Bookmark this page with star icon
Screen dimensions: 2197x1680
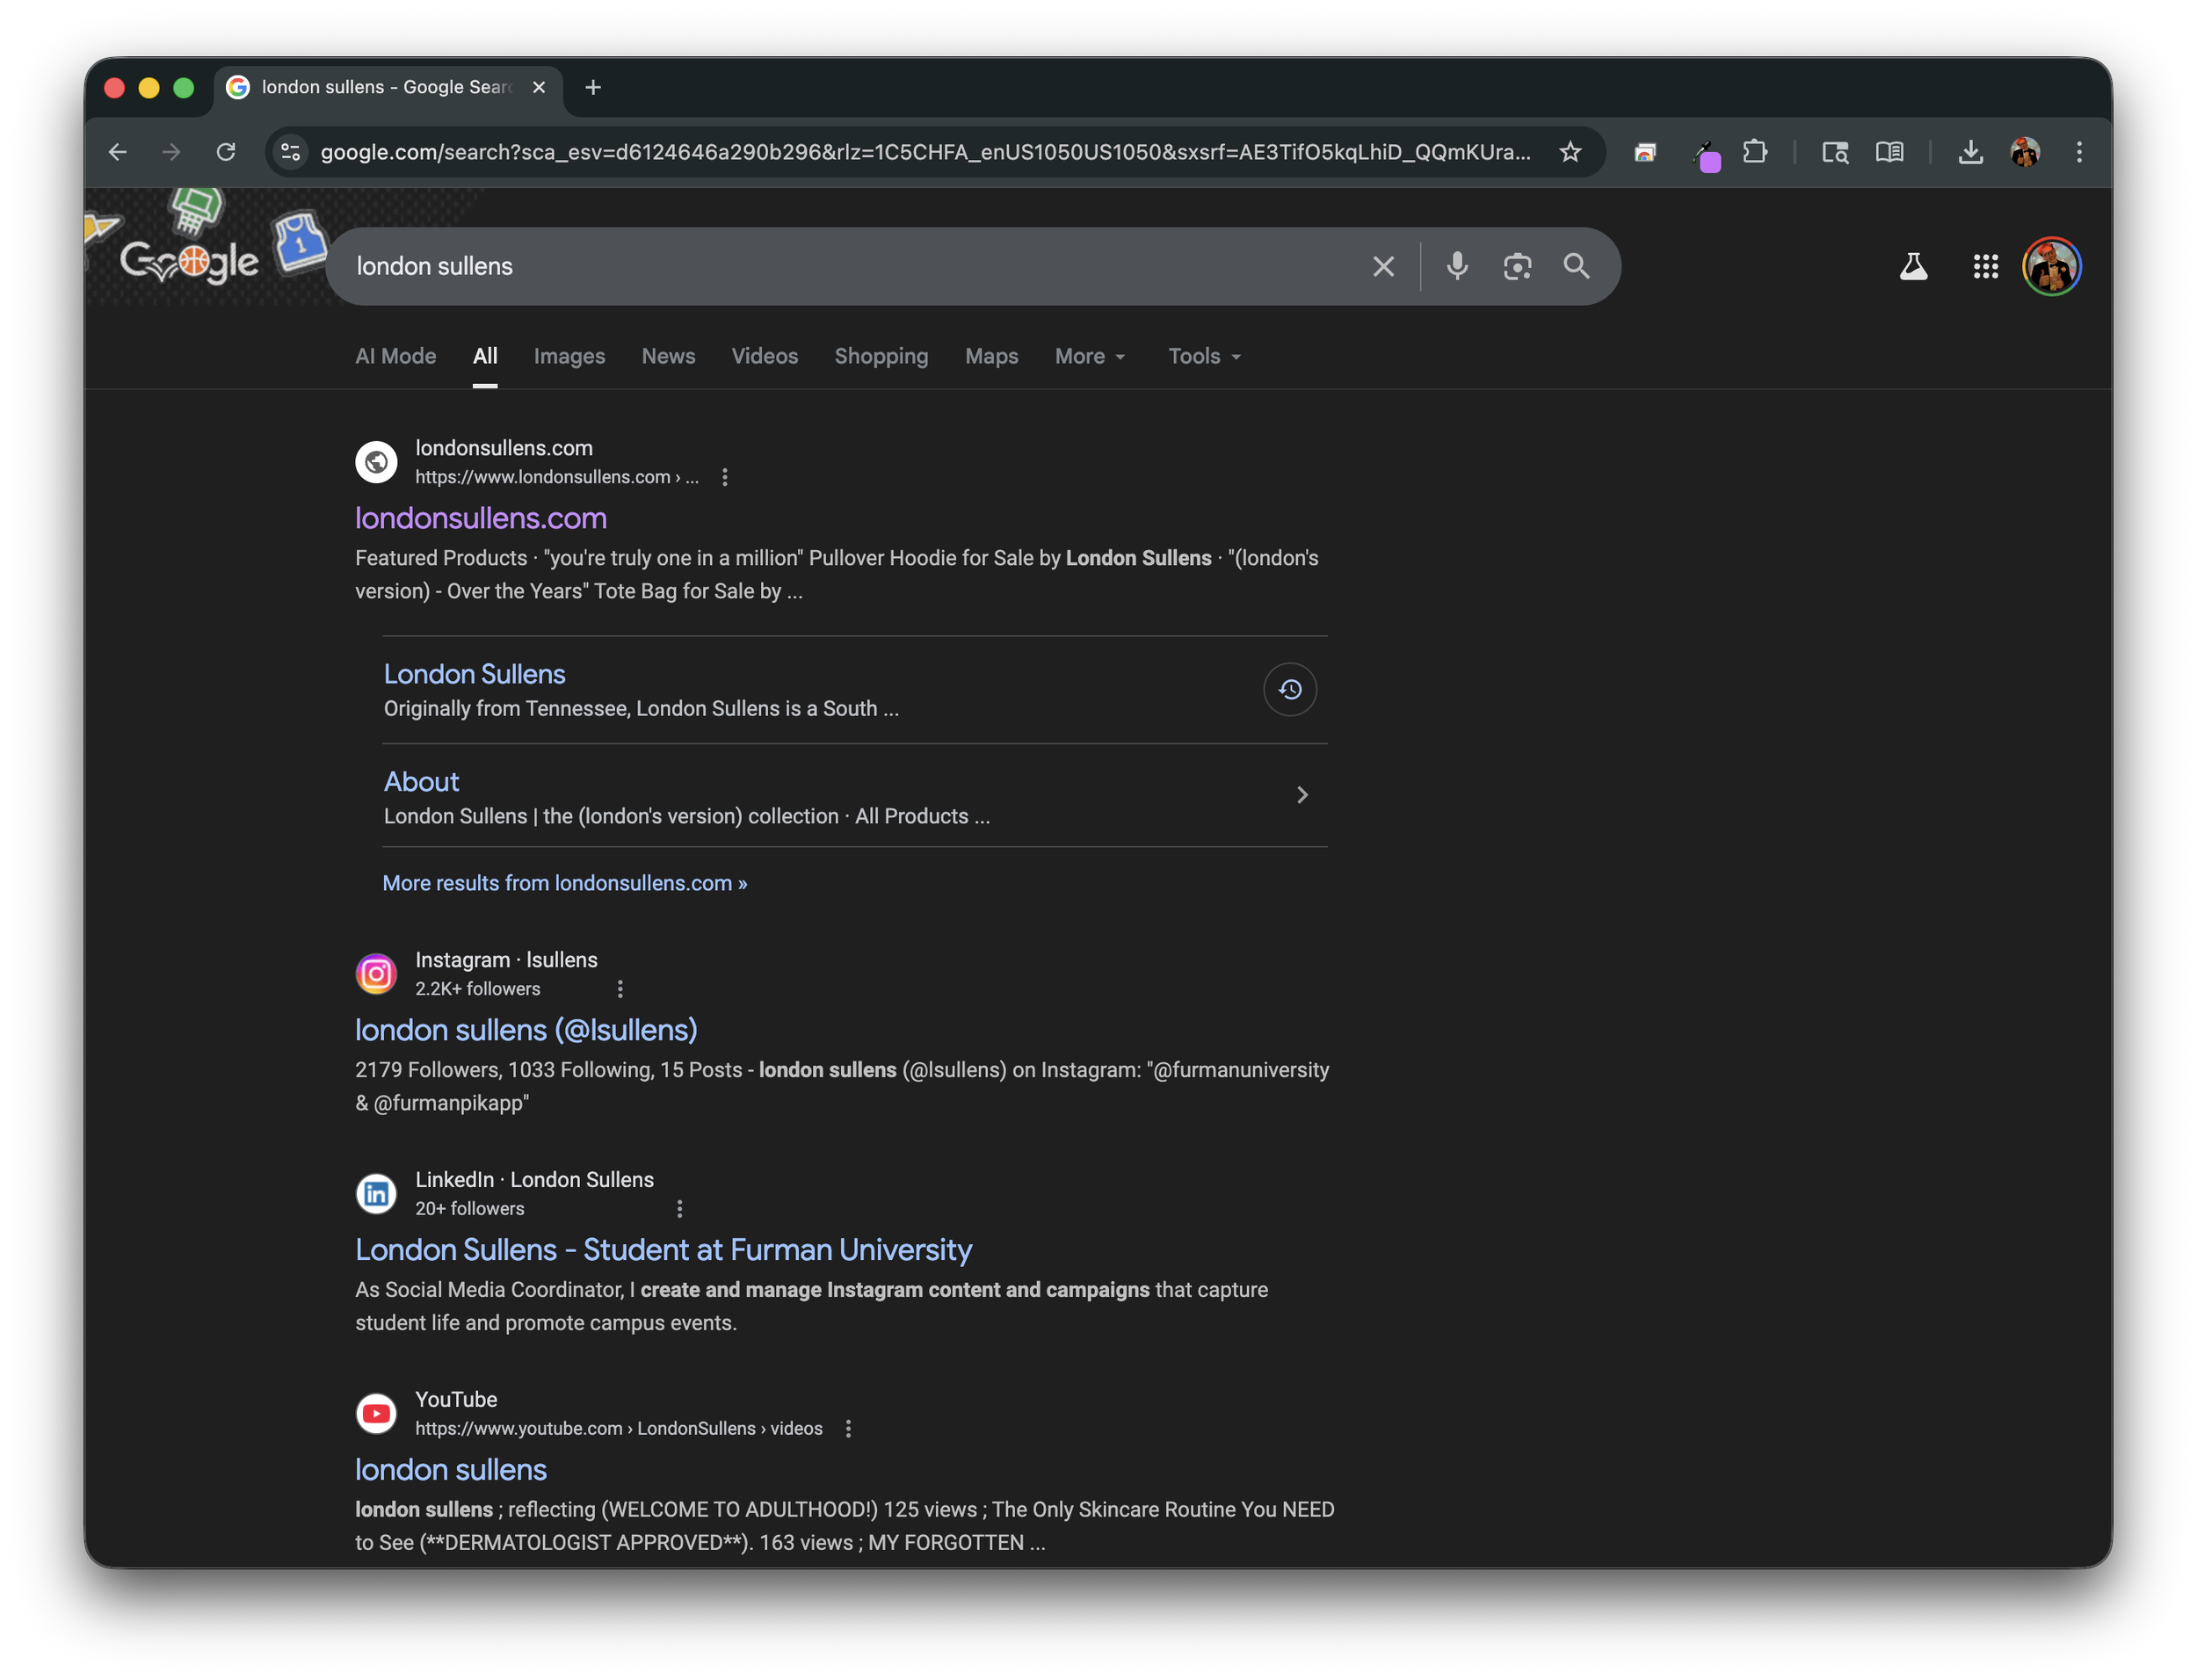point(1570,152)
